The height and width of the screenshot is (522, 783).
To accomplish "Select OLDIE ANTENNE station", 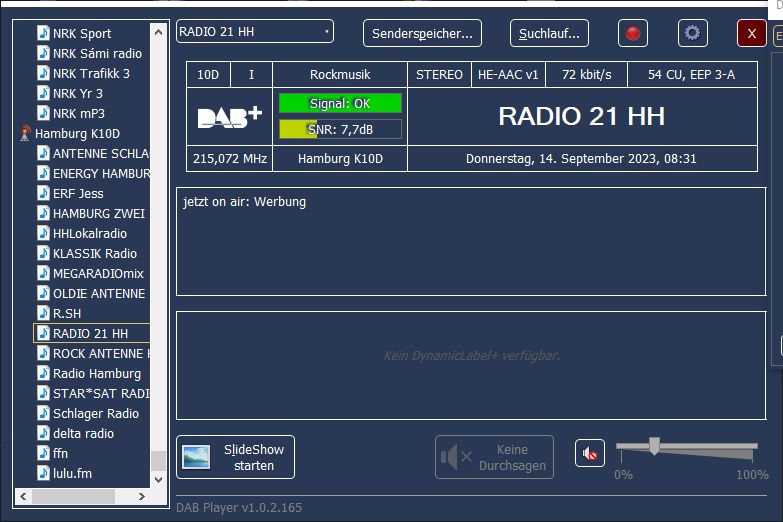I will tap(99, 293).
